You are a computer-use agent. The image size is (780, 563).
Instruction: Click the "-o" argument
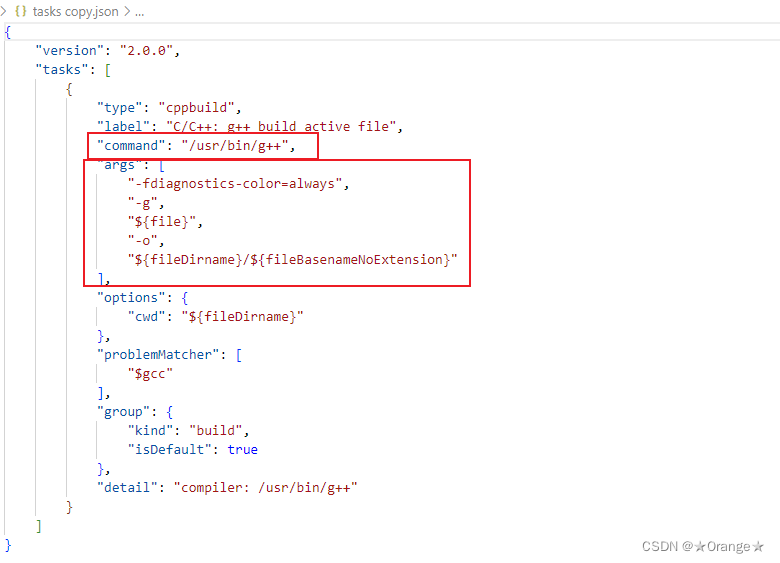tap(143, 241)
